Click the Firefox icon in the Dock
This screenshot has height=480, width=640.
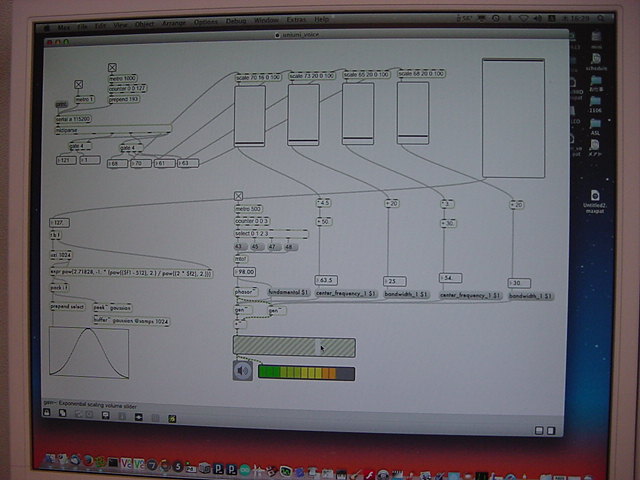click(x=89, y=462)
